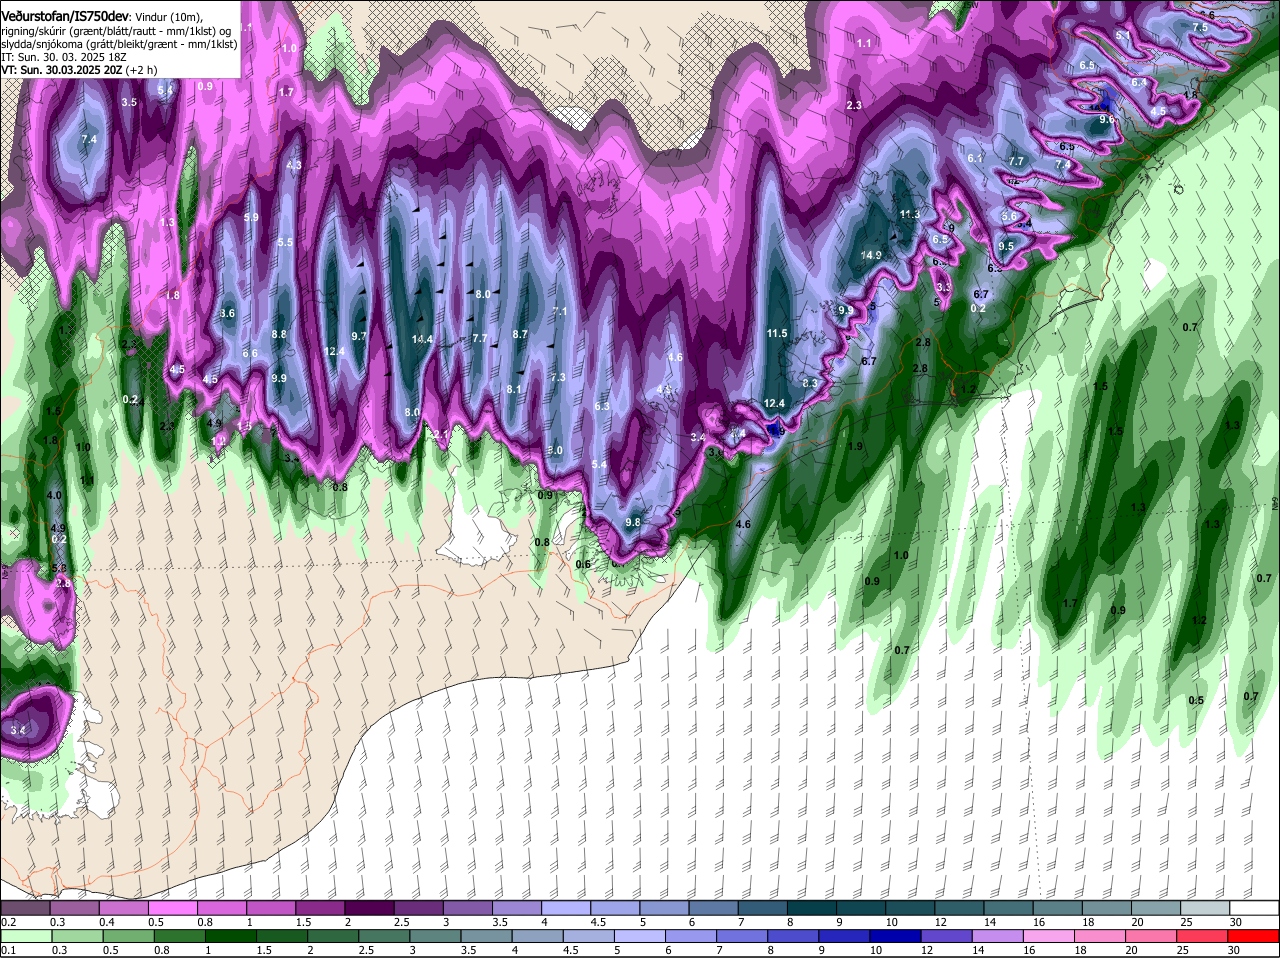Click the 8.3 precipitation value on map

tap(810, 383)
